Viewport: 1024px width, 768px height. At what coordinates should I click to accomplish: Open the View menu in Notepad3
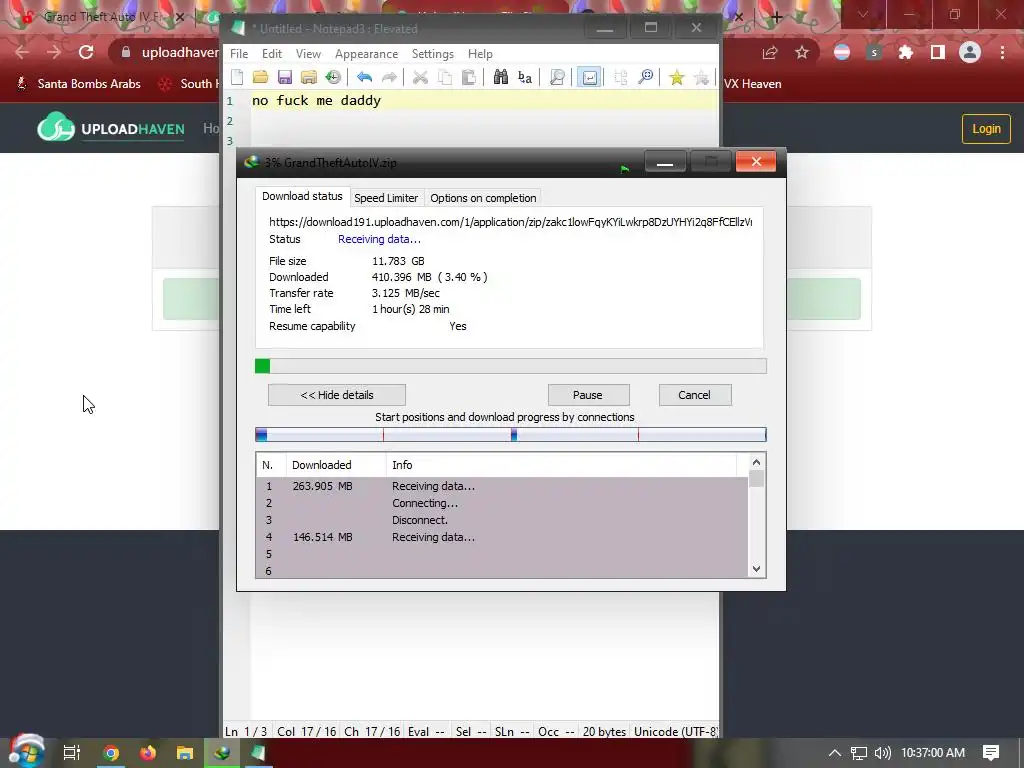click(x=308, y=54)
